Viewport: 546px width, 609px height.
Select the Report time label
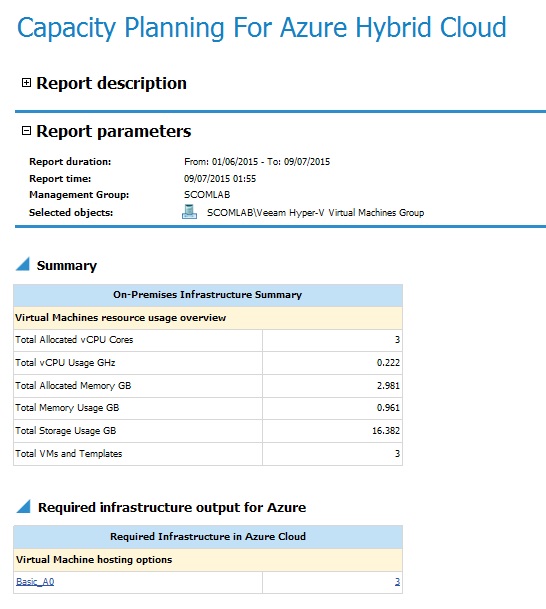(x=60, y=179)
